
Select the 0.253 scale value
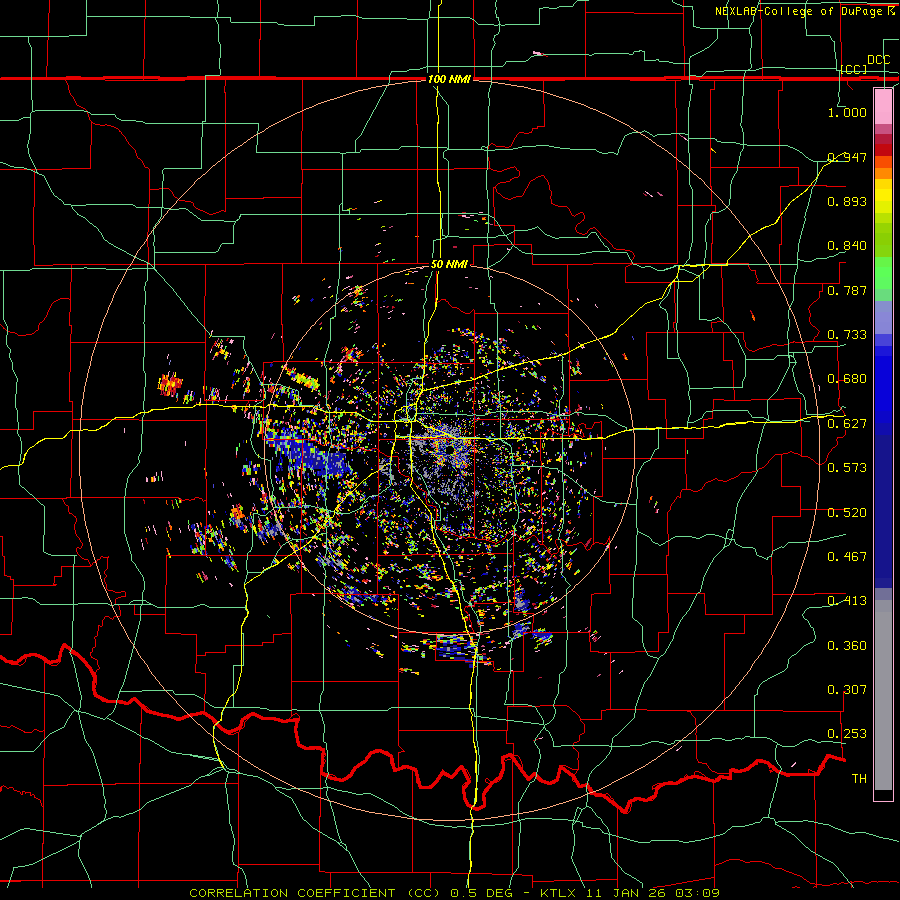click(x=847, y=734)
